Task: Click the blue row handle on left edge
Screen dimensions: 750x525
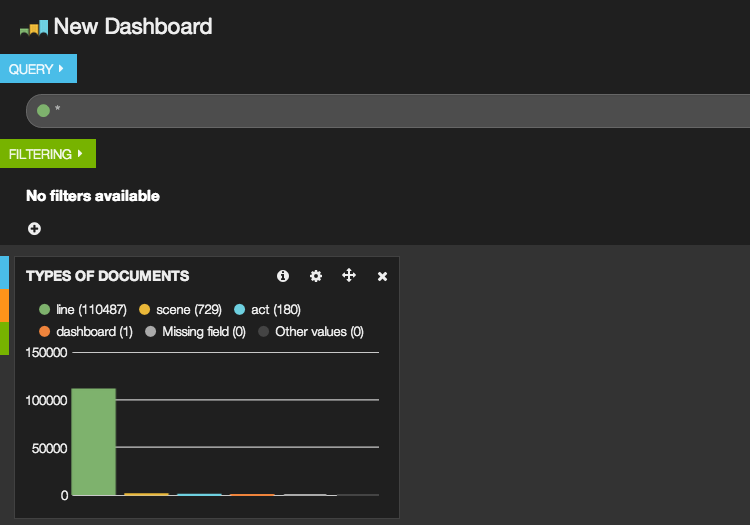Action: (x=4, y=273)
